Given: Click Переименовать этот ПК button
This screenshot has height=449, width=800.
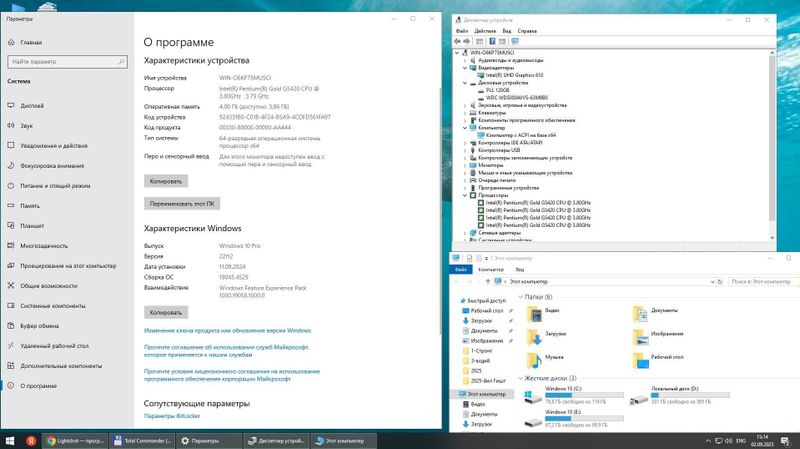Looking at the screenshot, I should point(182,204).
